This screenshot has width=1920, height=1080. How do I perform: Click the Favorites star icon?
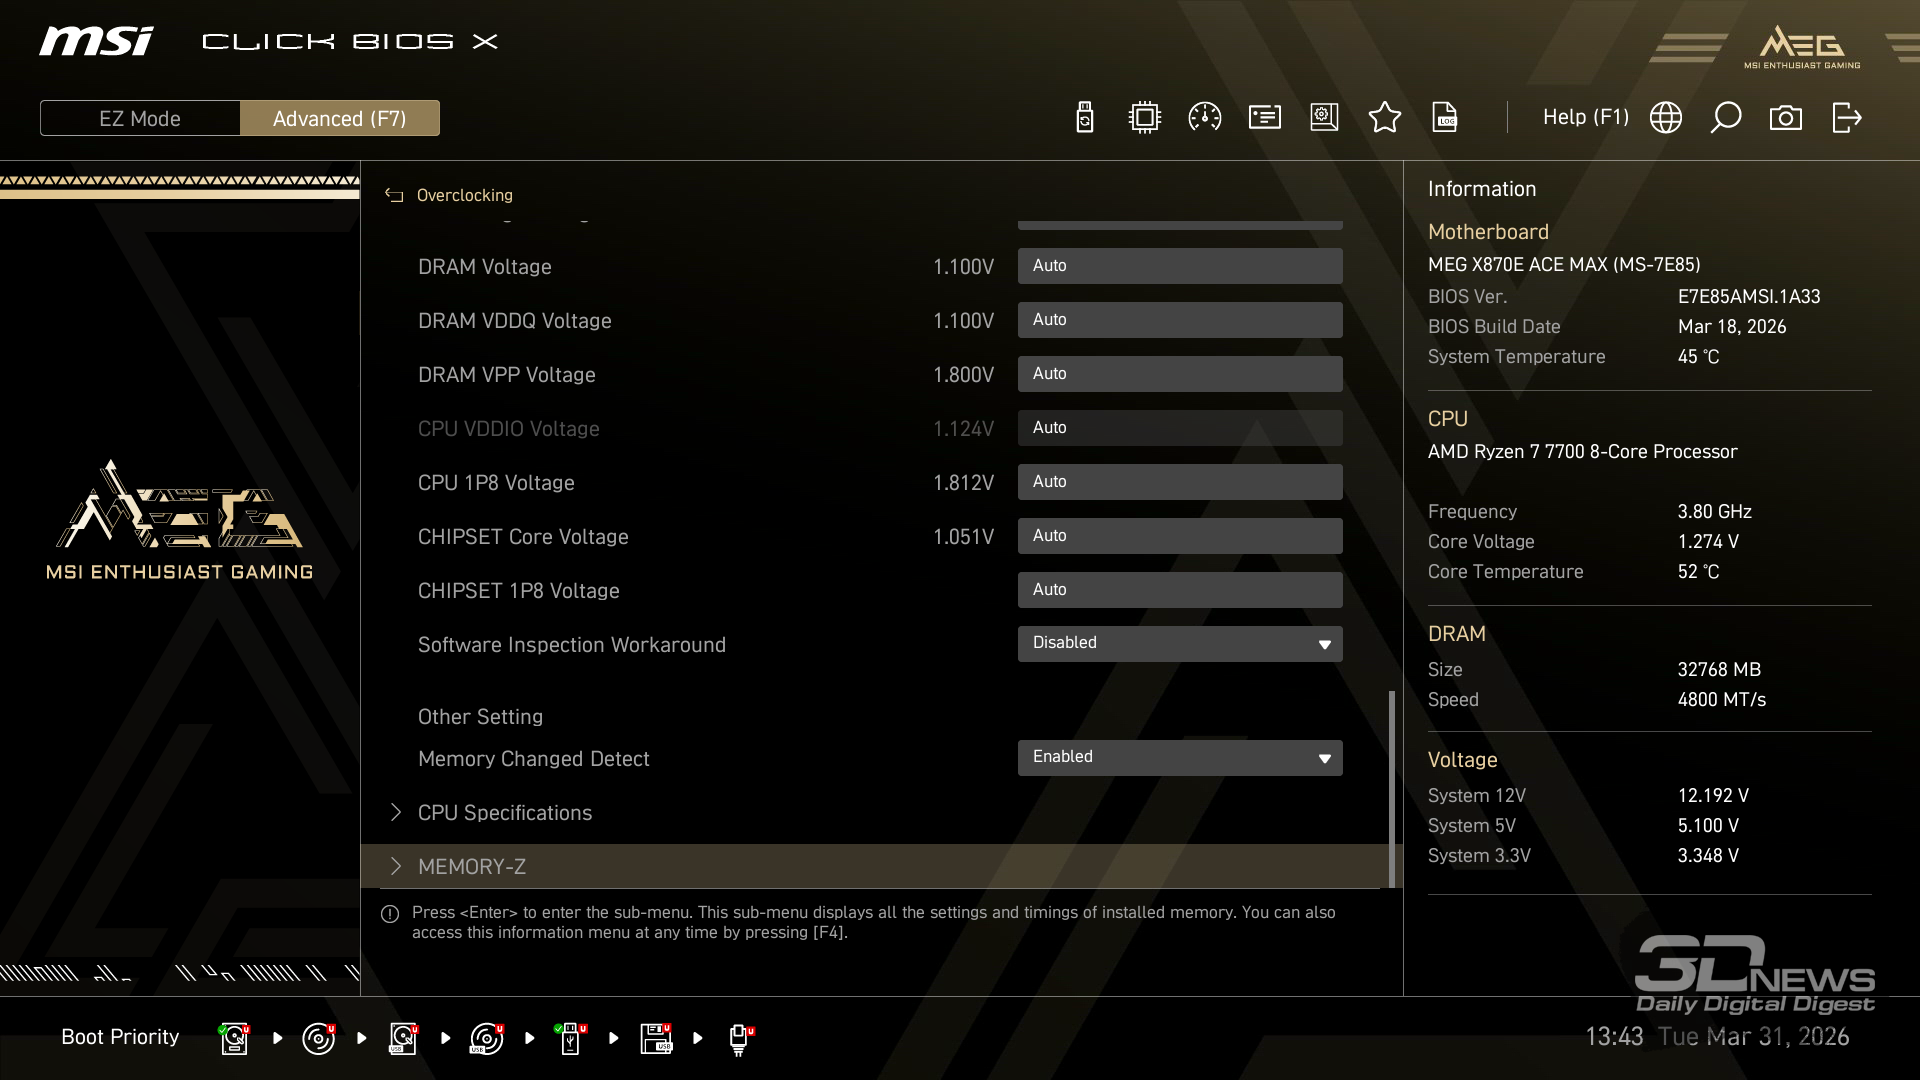pos(1384,118)
